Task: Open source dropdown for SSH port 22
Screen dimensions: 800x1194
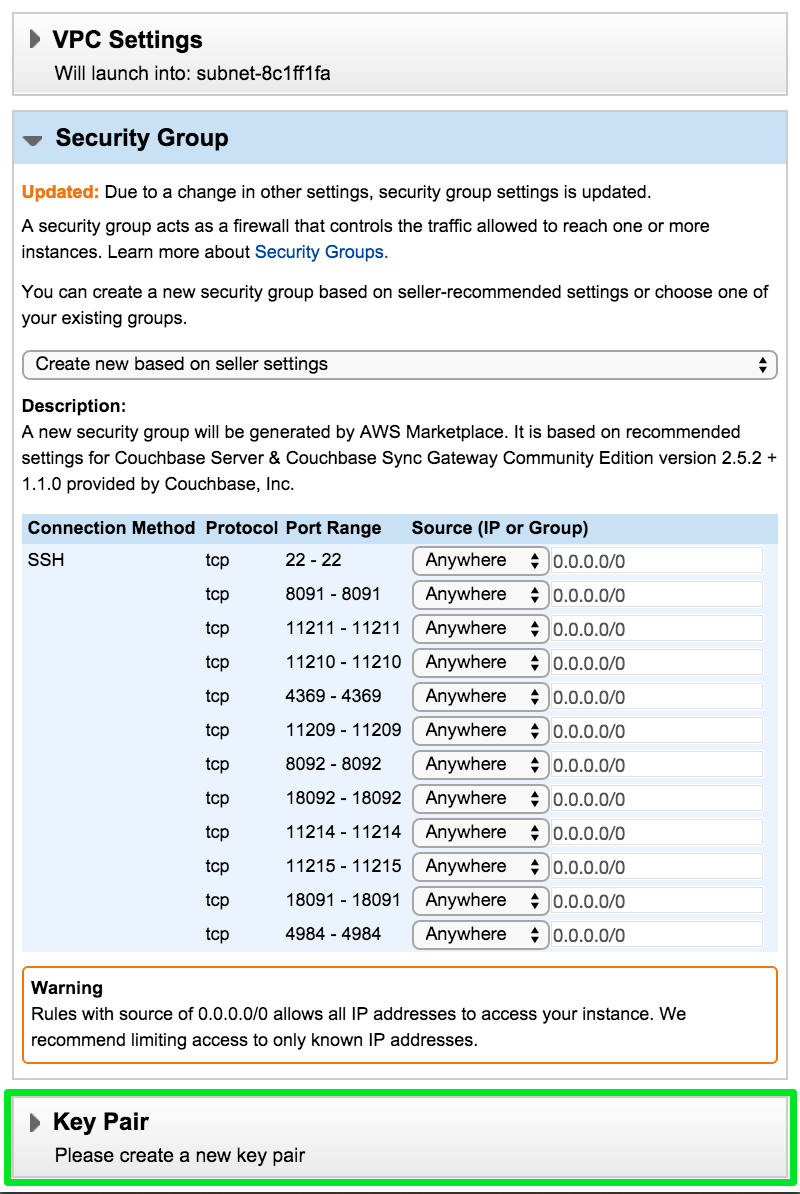Action: [x=480, y=560]
